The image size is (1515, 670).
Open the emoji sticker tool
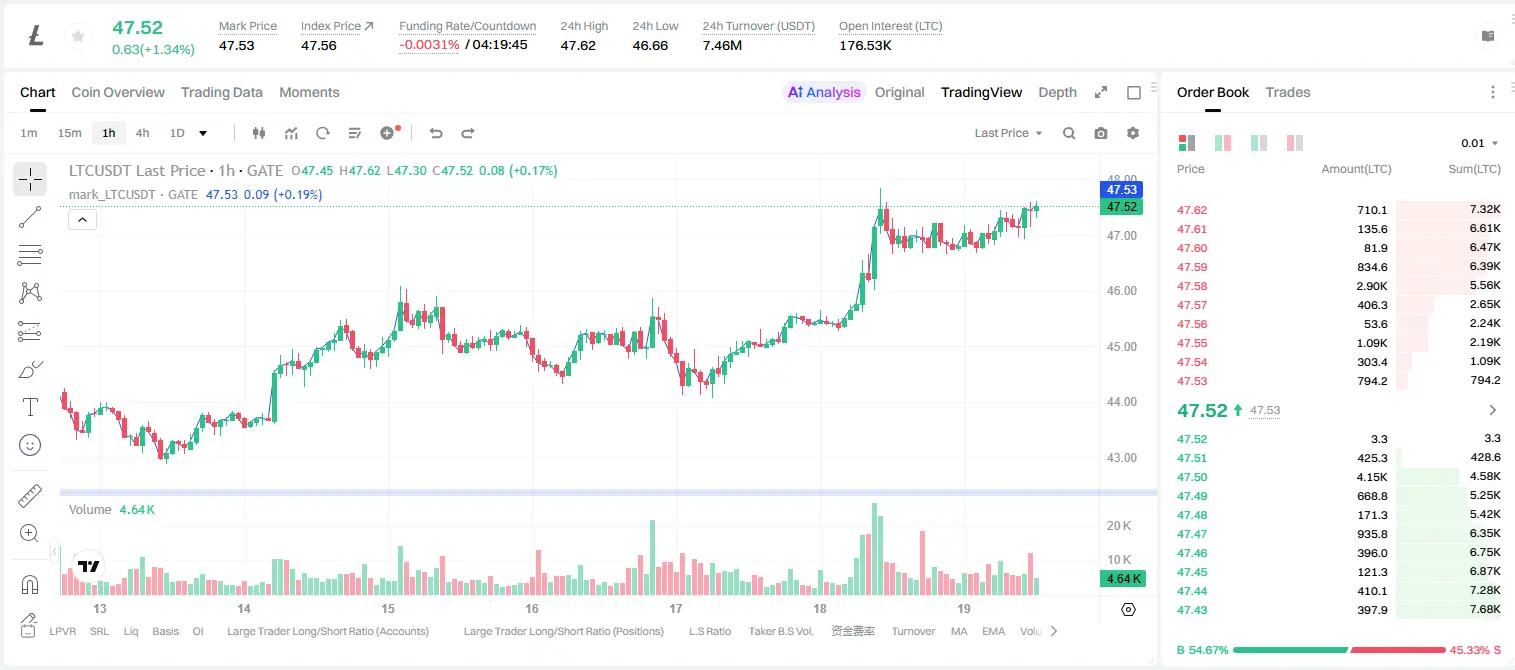click(x=30, y=445)
